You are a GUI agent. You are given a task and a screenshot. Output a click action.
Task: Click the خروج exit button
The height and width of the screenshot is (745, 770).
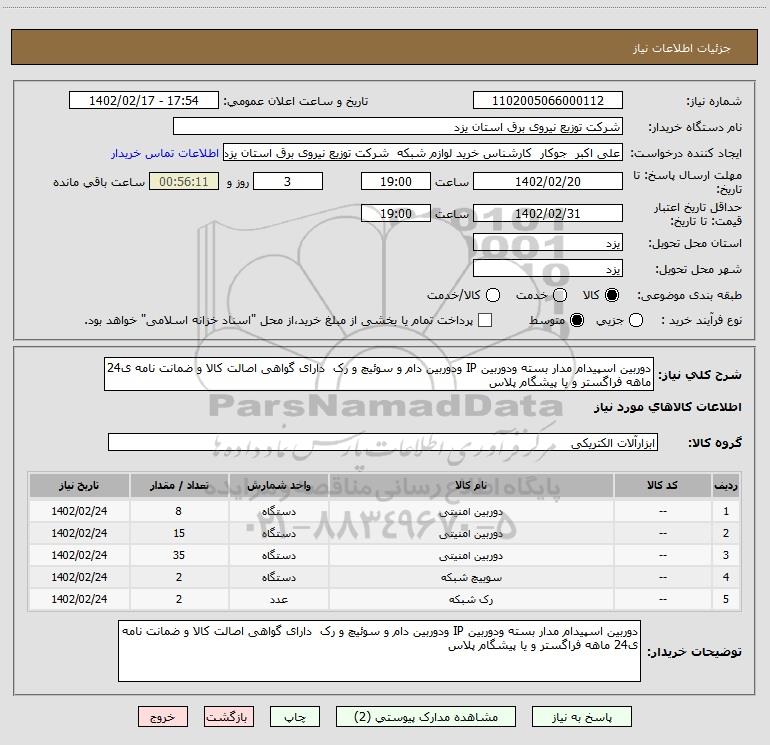[x=163, y=717]
